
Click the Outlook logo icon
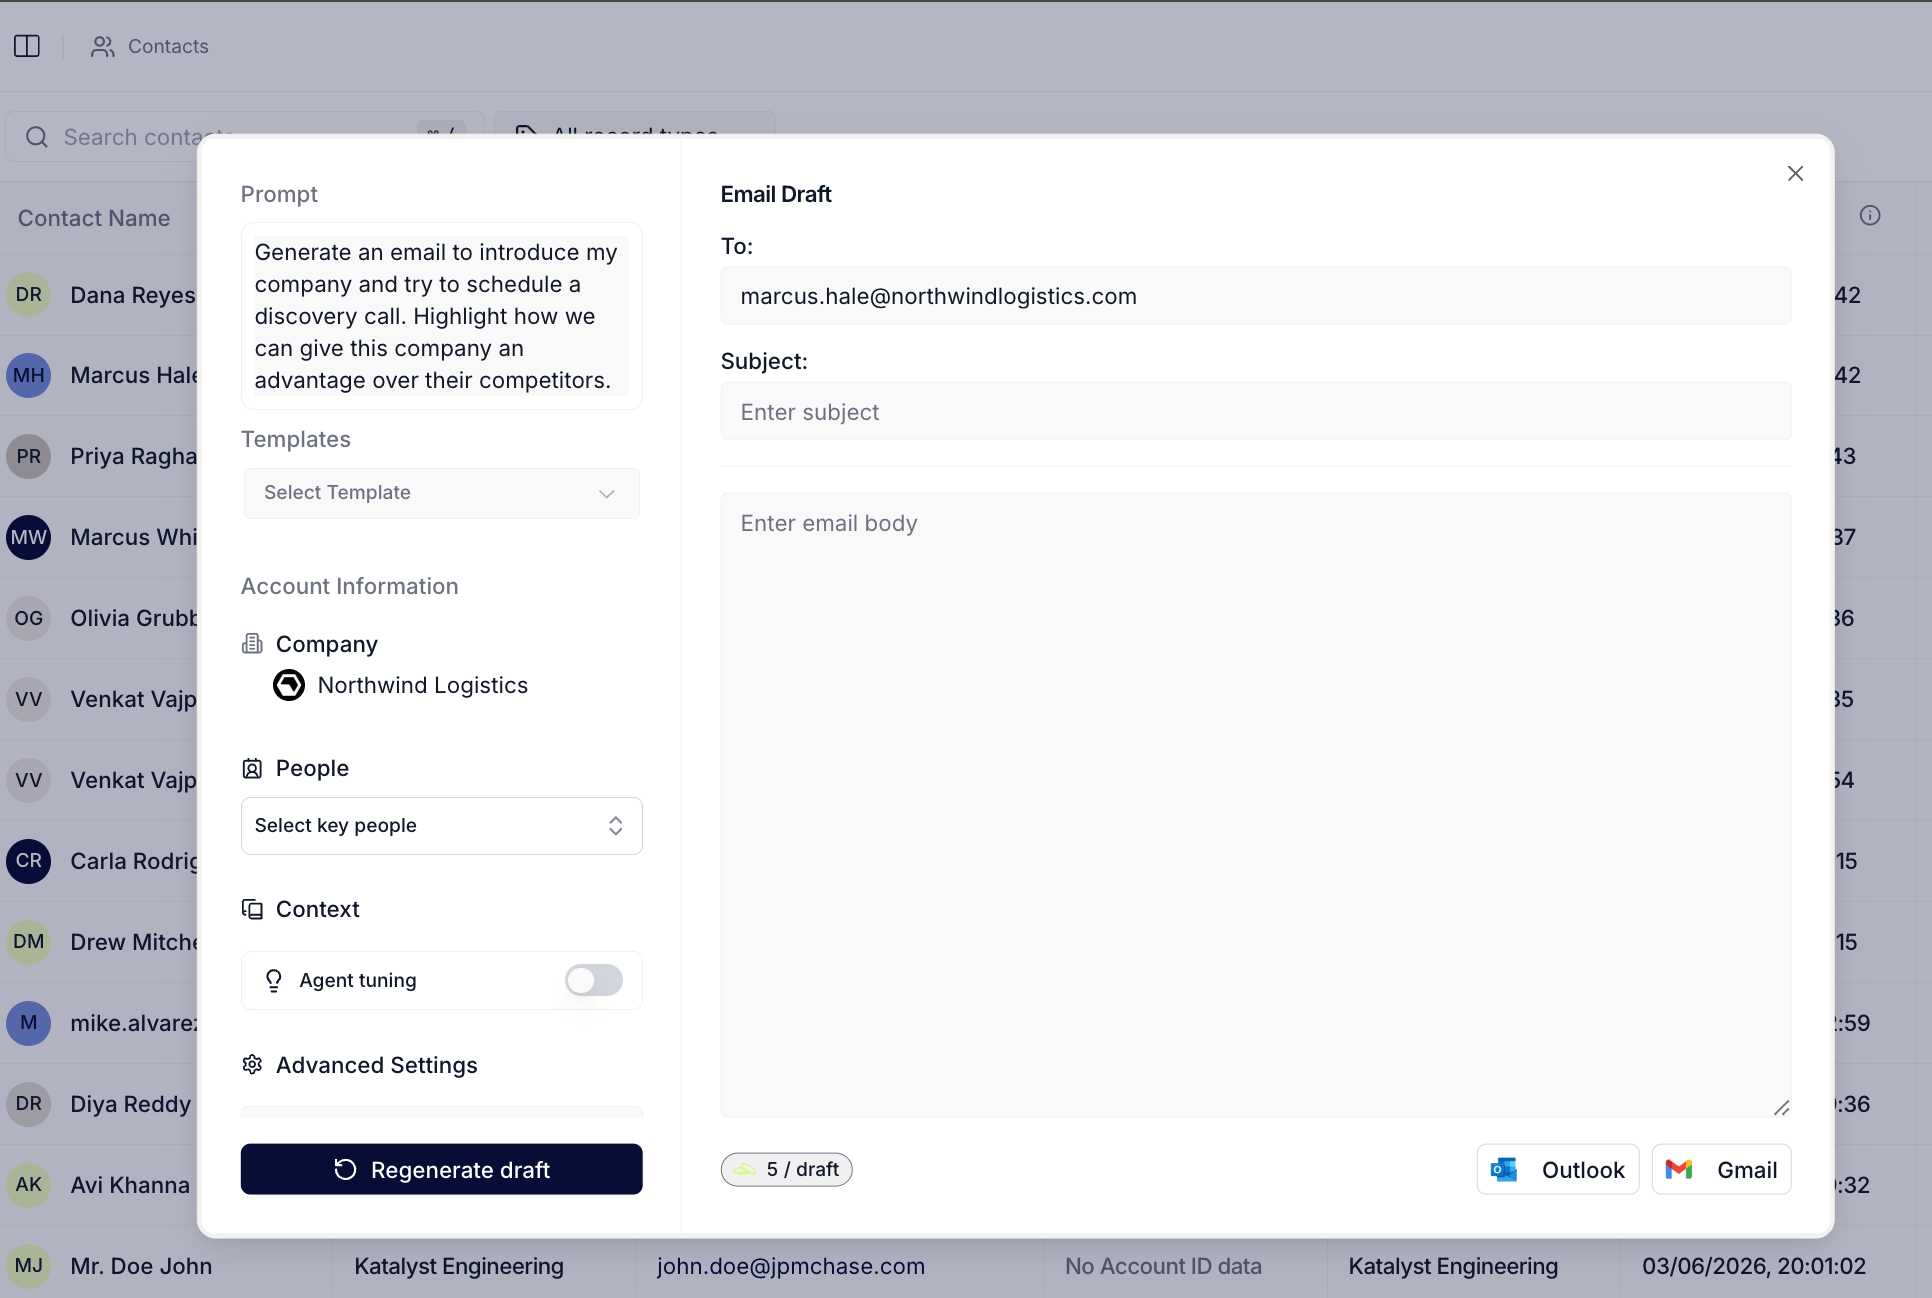coord(1504,1170)
